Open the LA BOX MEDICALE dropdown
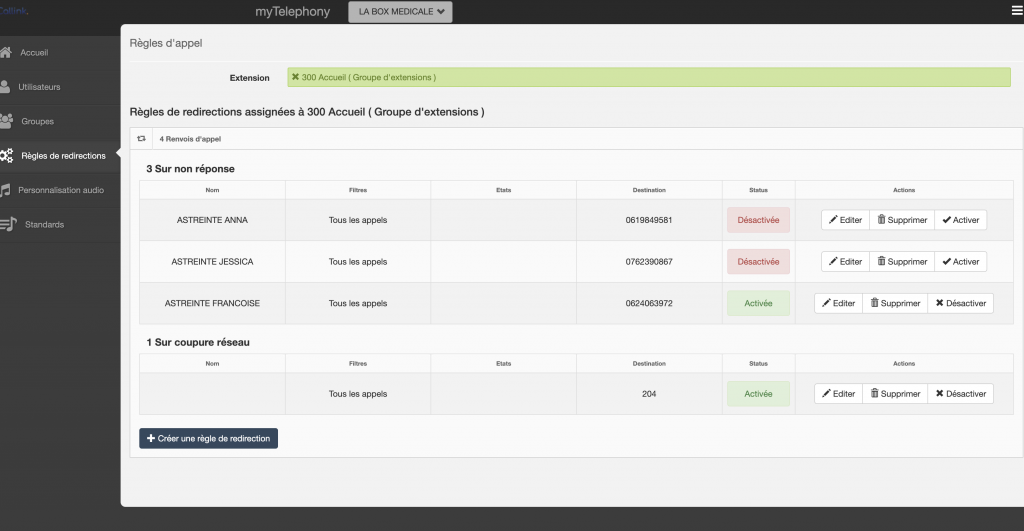The height and width of the screenshot is (531, 1024). 400,12
